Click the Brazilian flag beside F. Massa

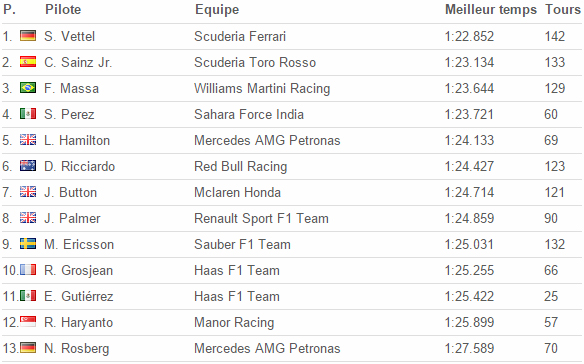[x=28, y=88]
